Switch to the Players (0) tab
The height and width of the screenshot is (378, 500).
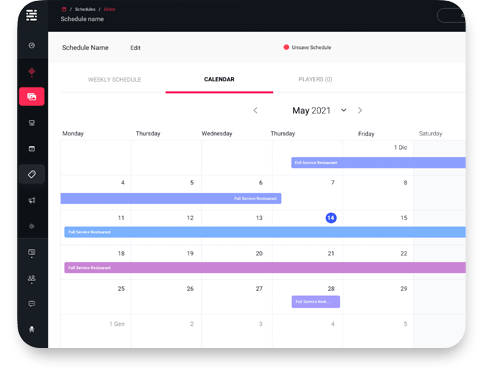[x=315, y=79]
